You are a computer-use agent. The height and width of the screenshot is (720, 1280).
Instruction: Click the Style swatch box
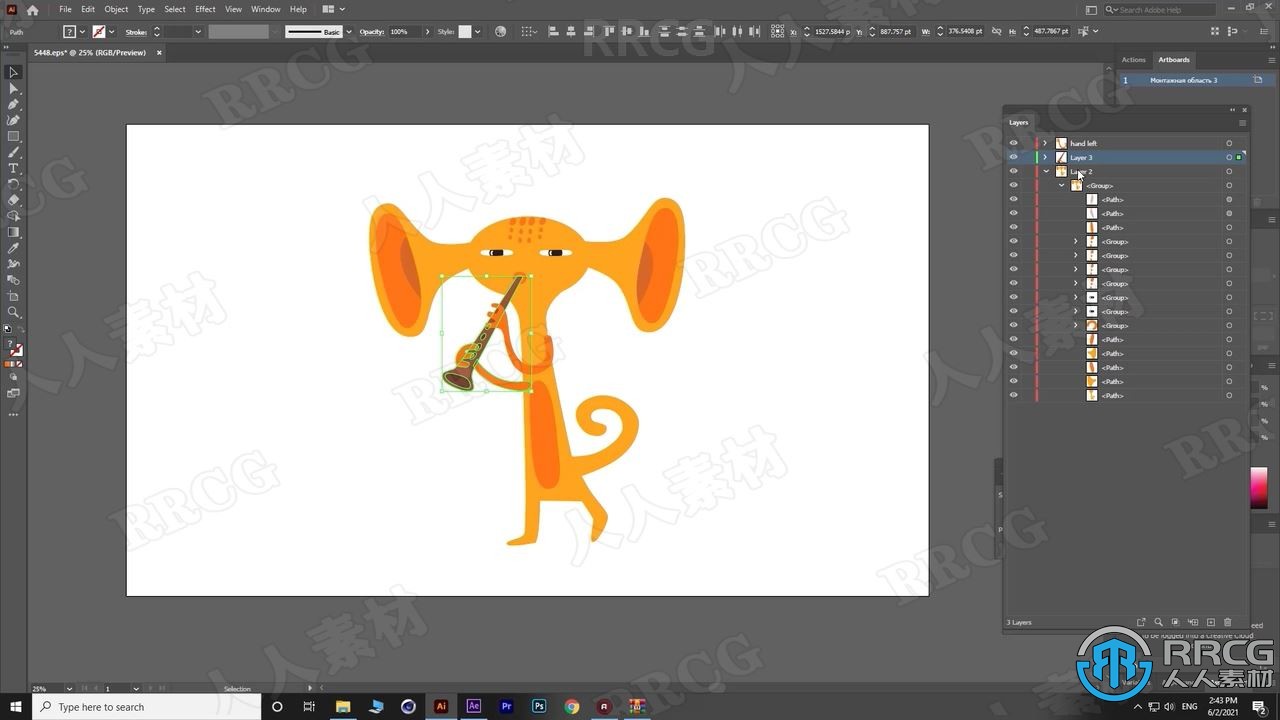tap(465, 32)
